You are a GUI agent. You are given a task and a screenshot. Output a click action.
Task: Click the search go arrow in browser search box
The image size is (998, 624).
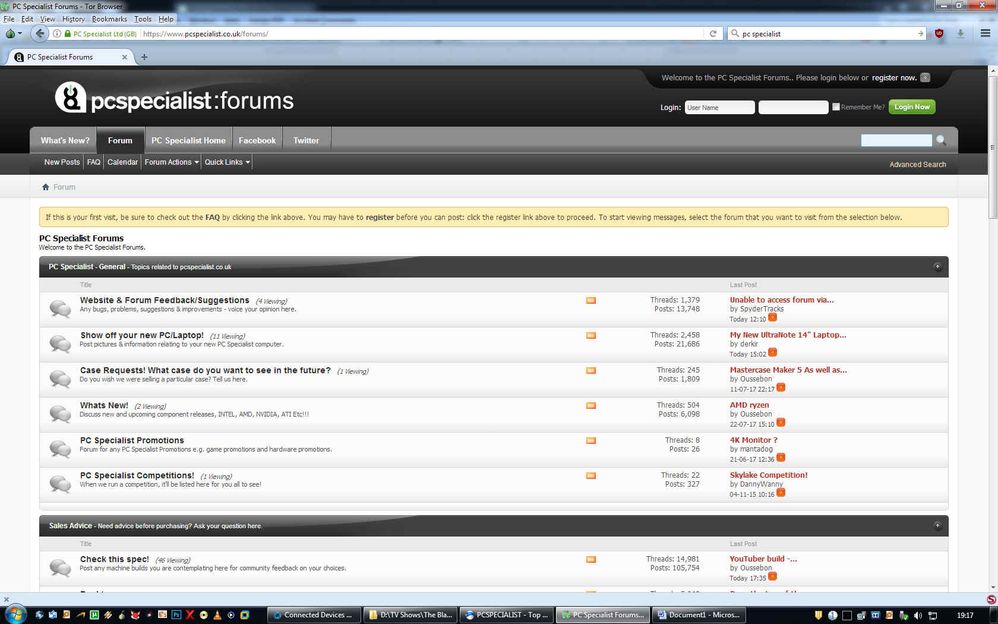920,34
